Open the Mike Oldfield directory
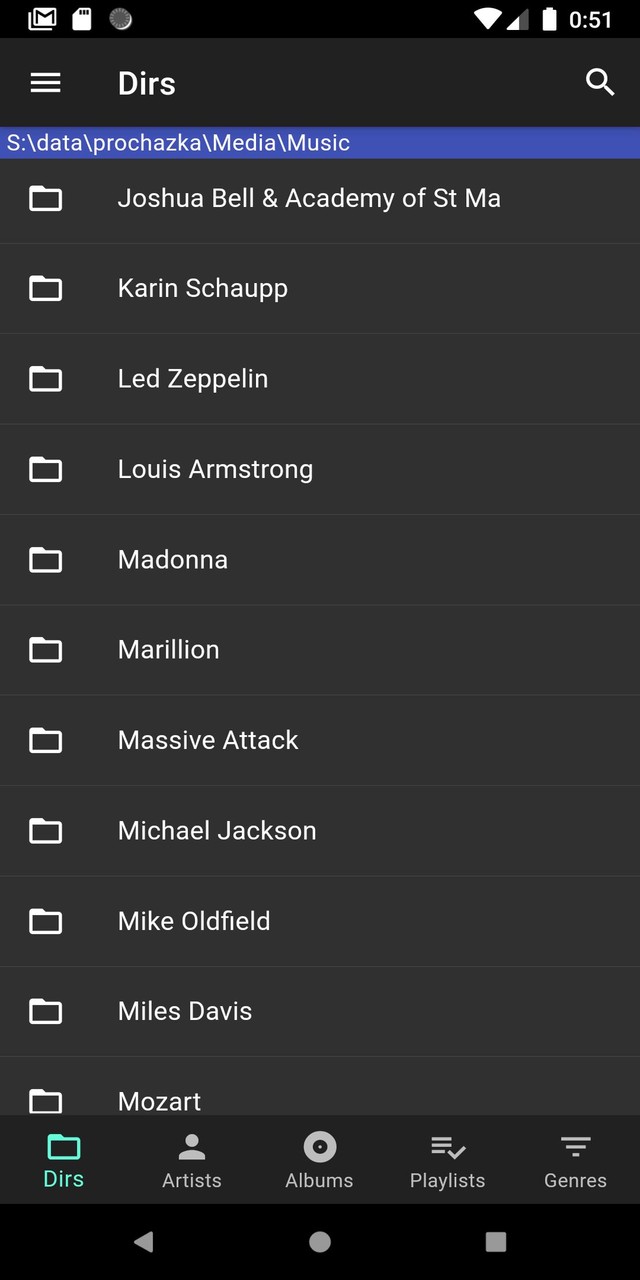640x1280 pixels. [194, 921]
